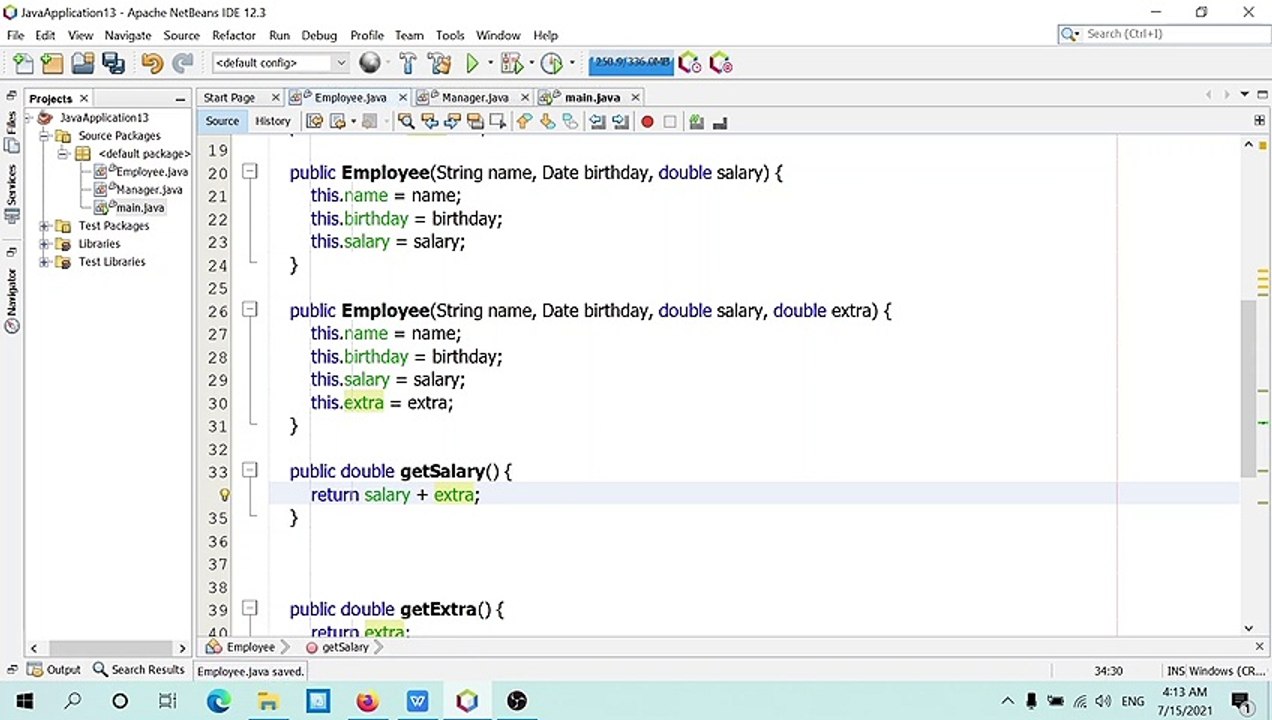Click the Shift Line Left icon
The height and width of the screenshot is (720, 1272).
click(597, 122)
